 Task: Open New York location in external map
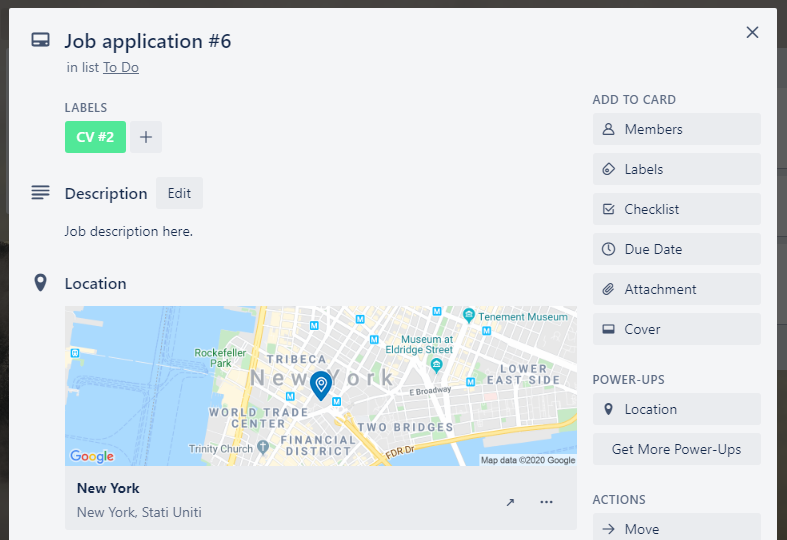coord(510,502)
